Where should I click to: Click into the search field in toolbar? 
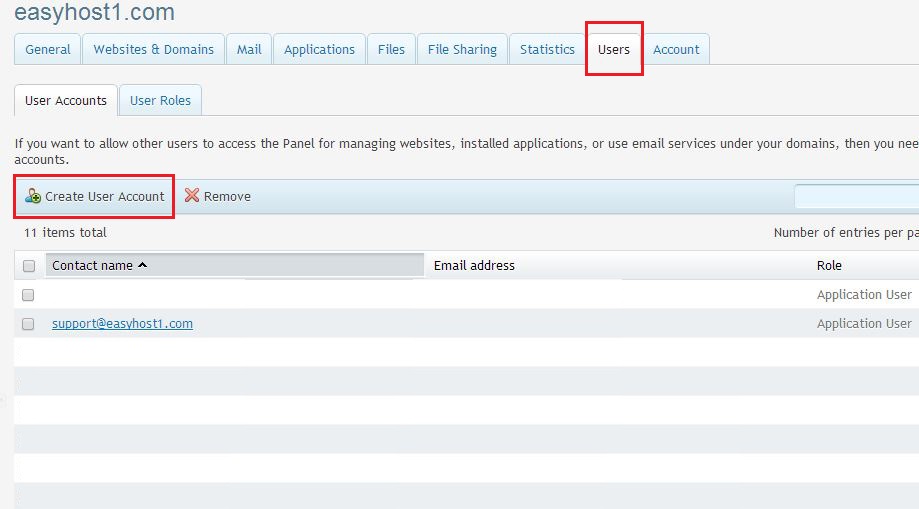coord(856,196)
